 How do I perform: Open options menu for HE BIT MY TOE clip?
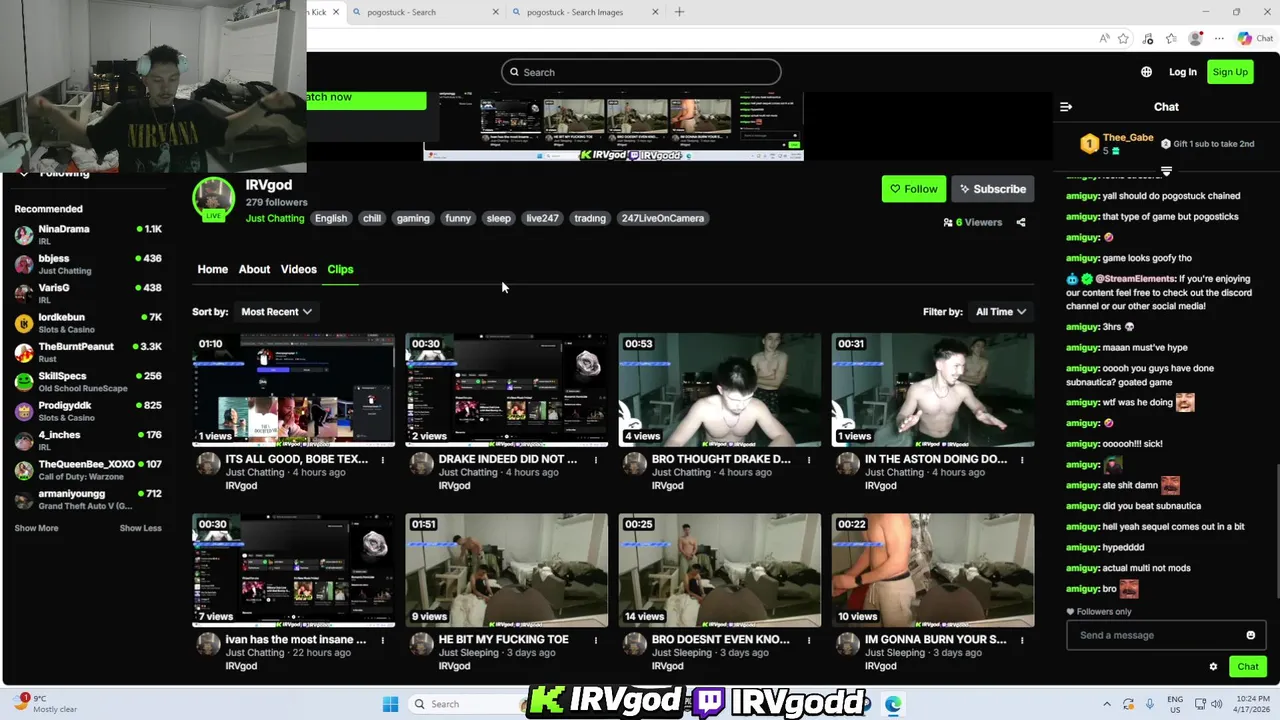click(595, 640)
